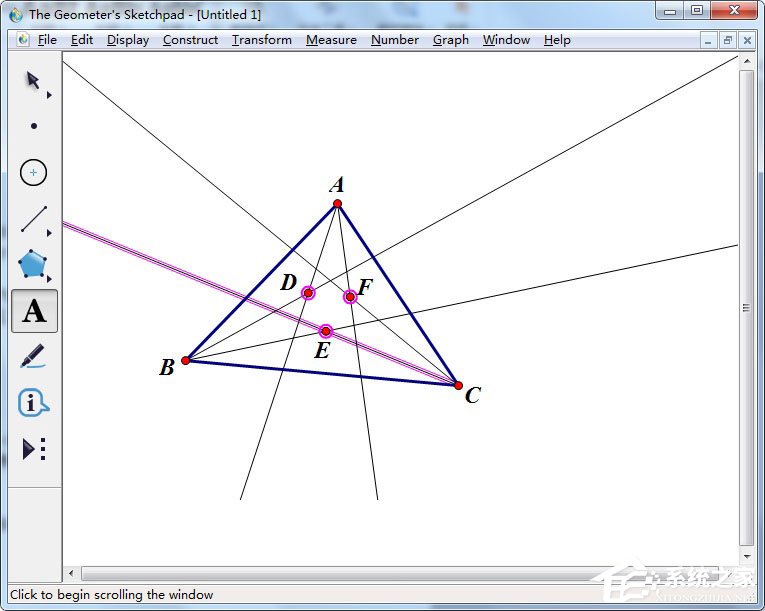
Task: Expand the Selection Arrow tool flyout arrow
Action: pos(49,95)
